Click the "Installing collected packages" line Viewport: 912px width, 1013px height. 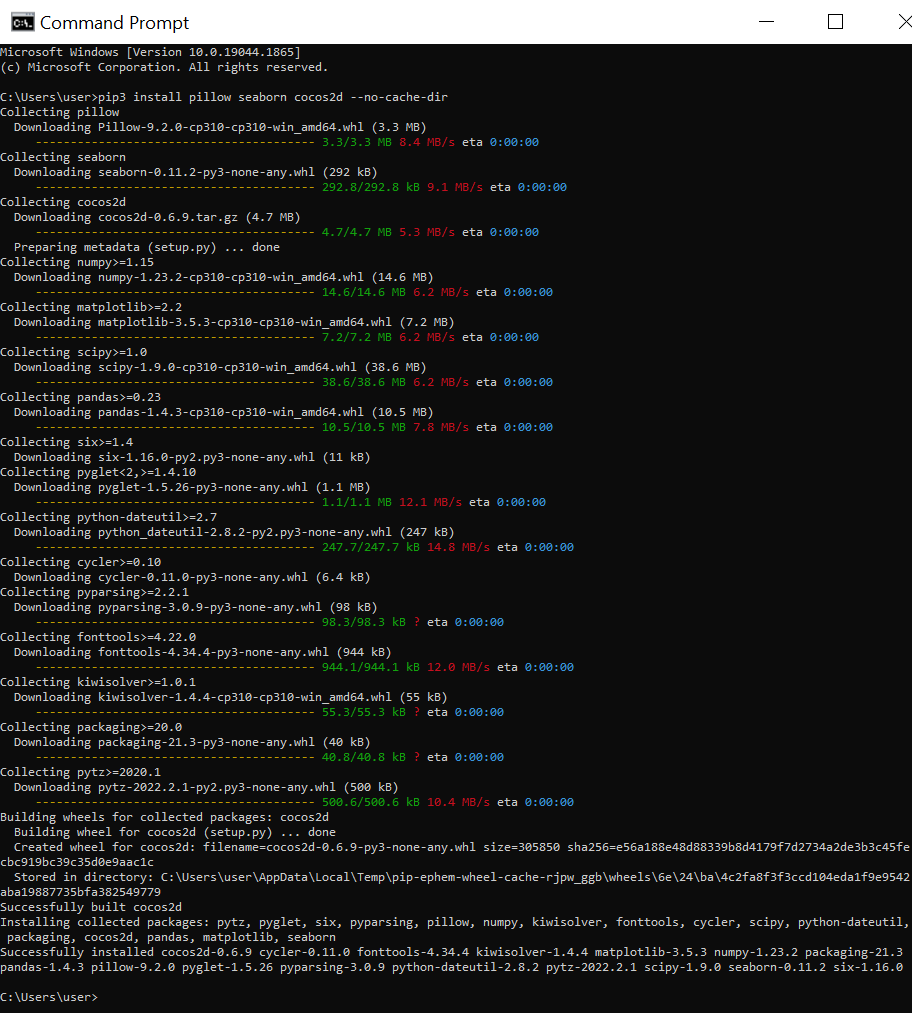coord(455,922)
